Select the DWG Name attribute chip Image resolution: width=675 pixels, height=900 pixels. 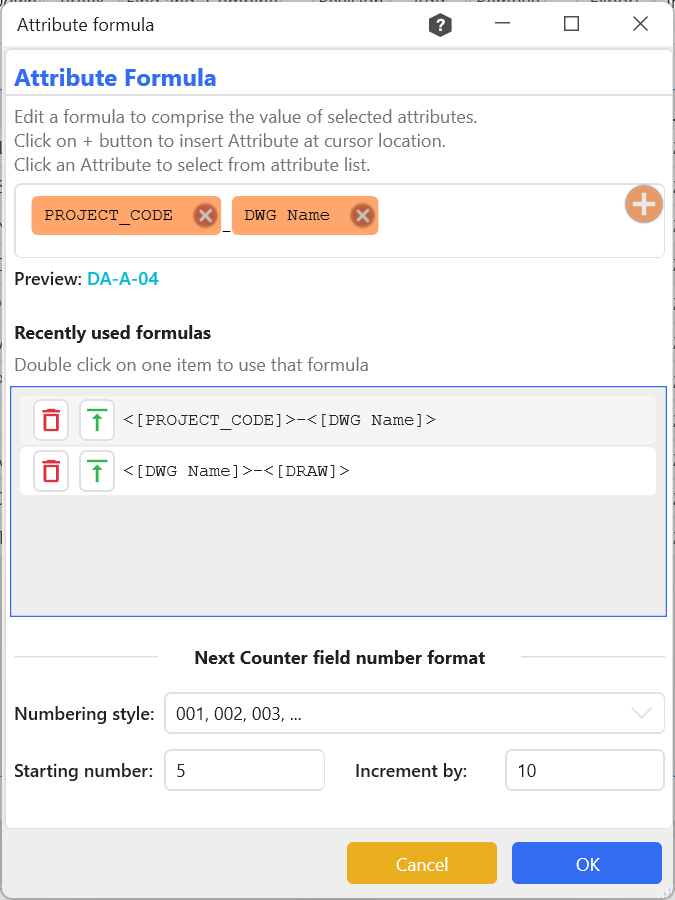[x=287, y=216]
